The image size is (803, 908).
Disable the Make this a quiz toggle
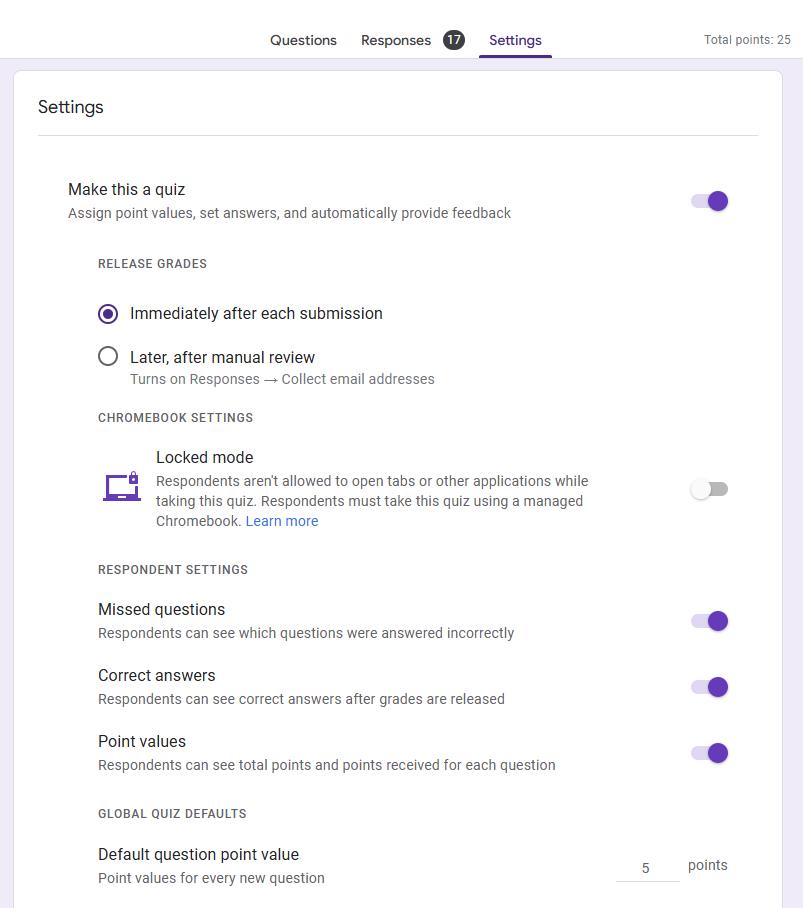(x=710, y=201)
